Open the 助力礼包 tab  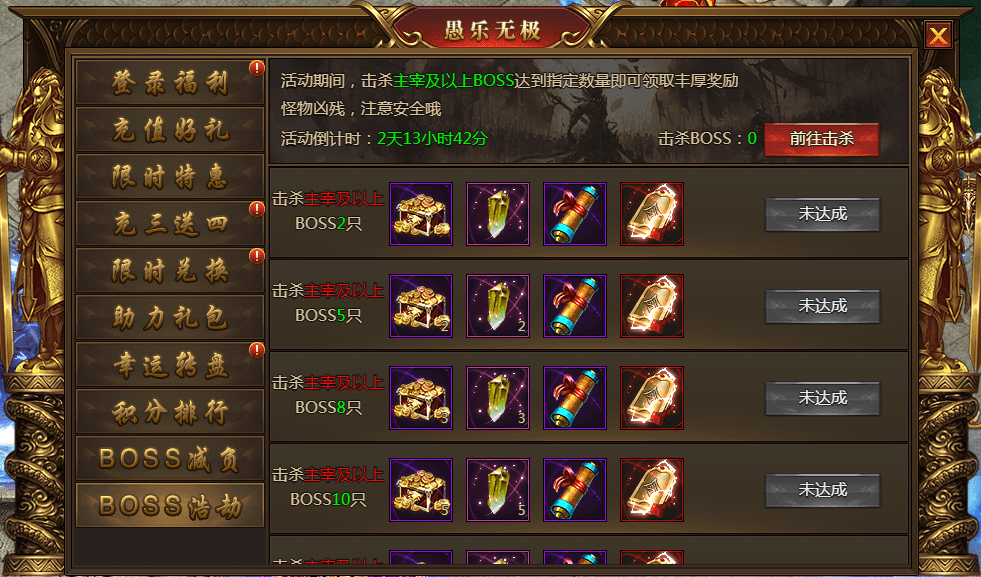coord(170,317)
